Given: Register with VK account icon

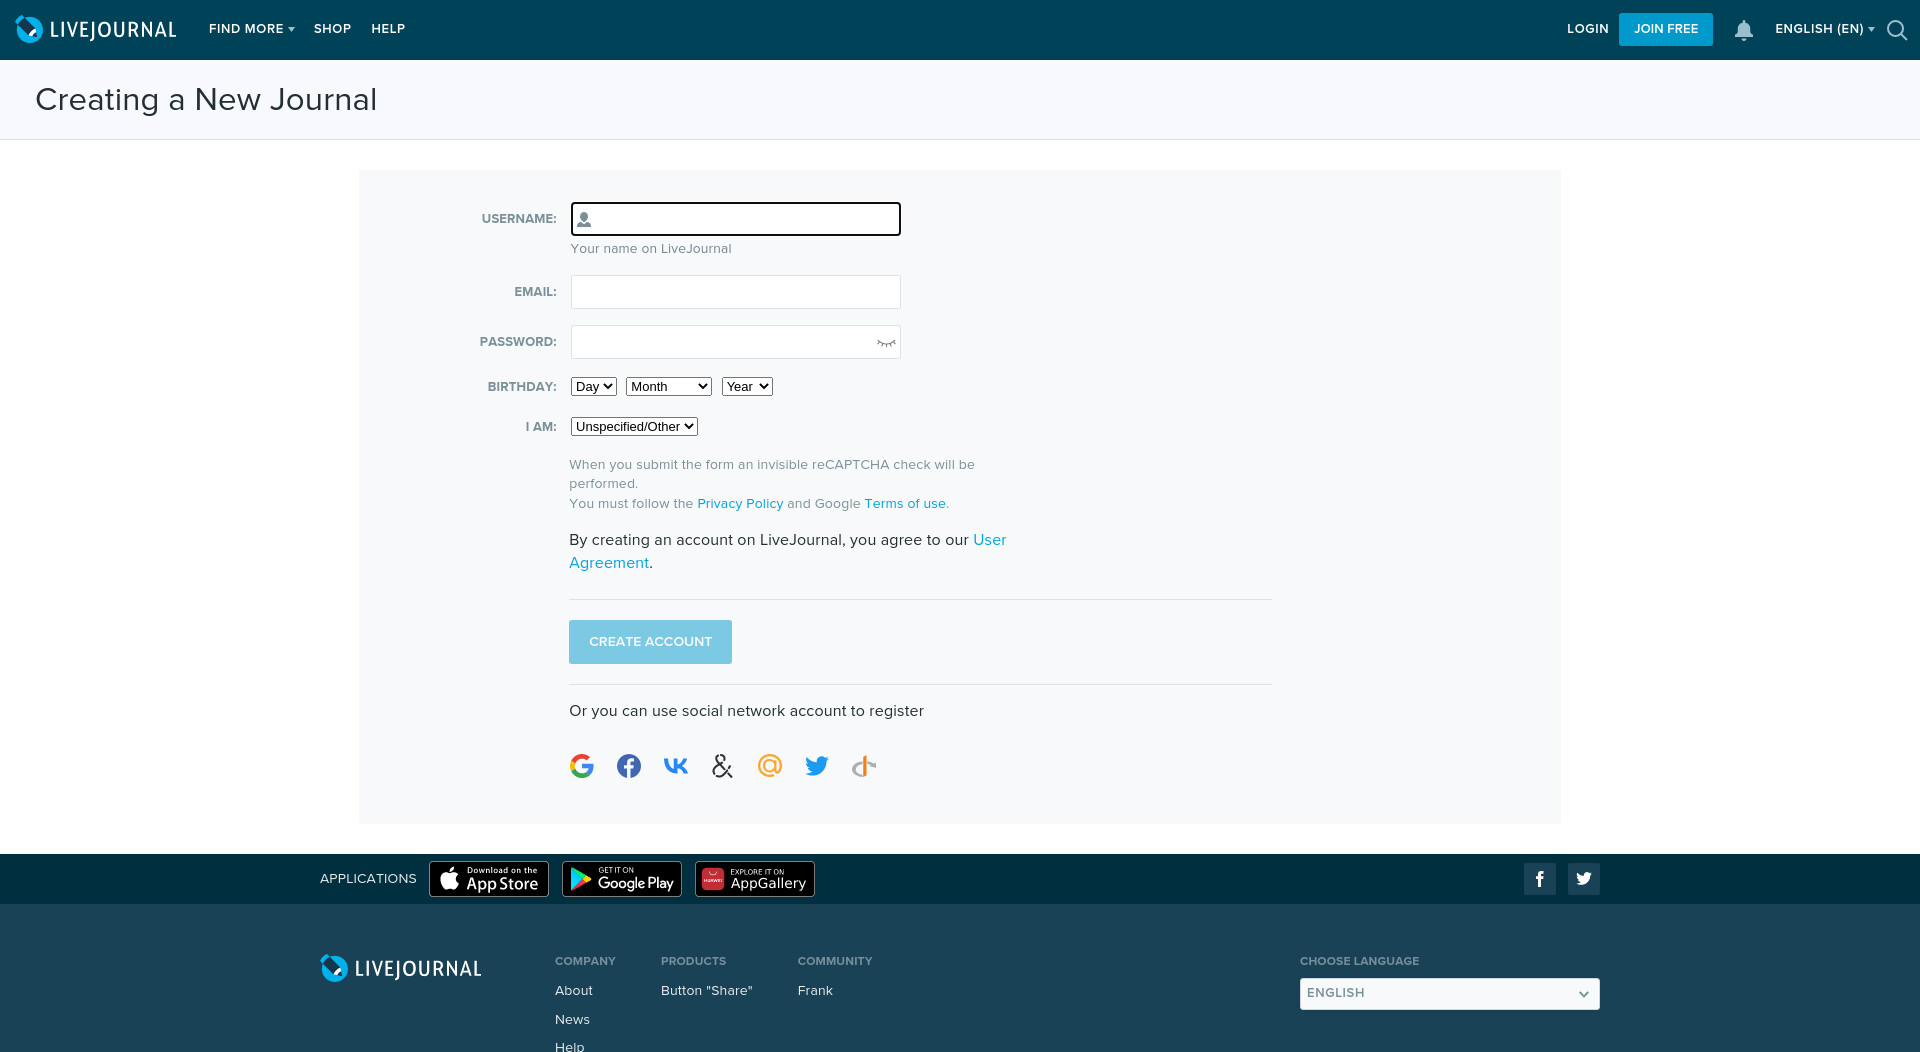Looking at the screenshot, I should [676, 766].
